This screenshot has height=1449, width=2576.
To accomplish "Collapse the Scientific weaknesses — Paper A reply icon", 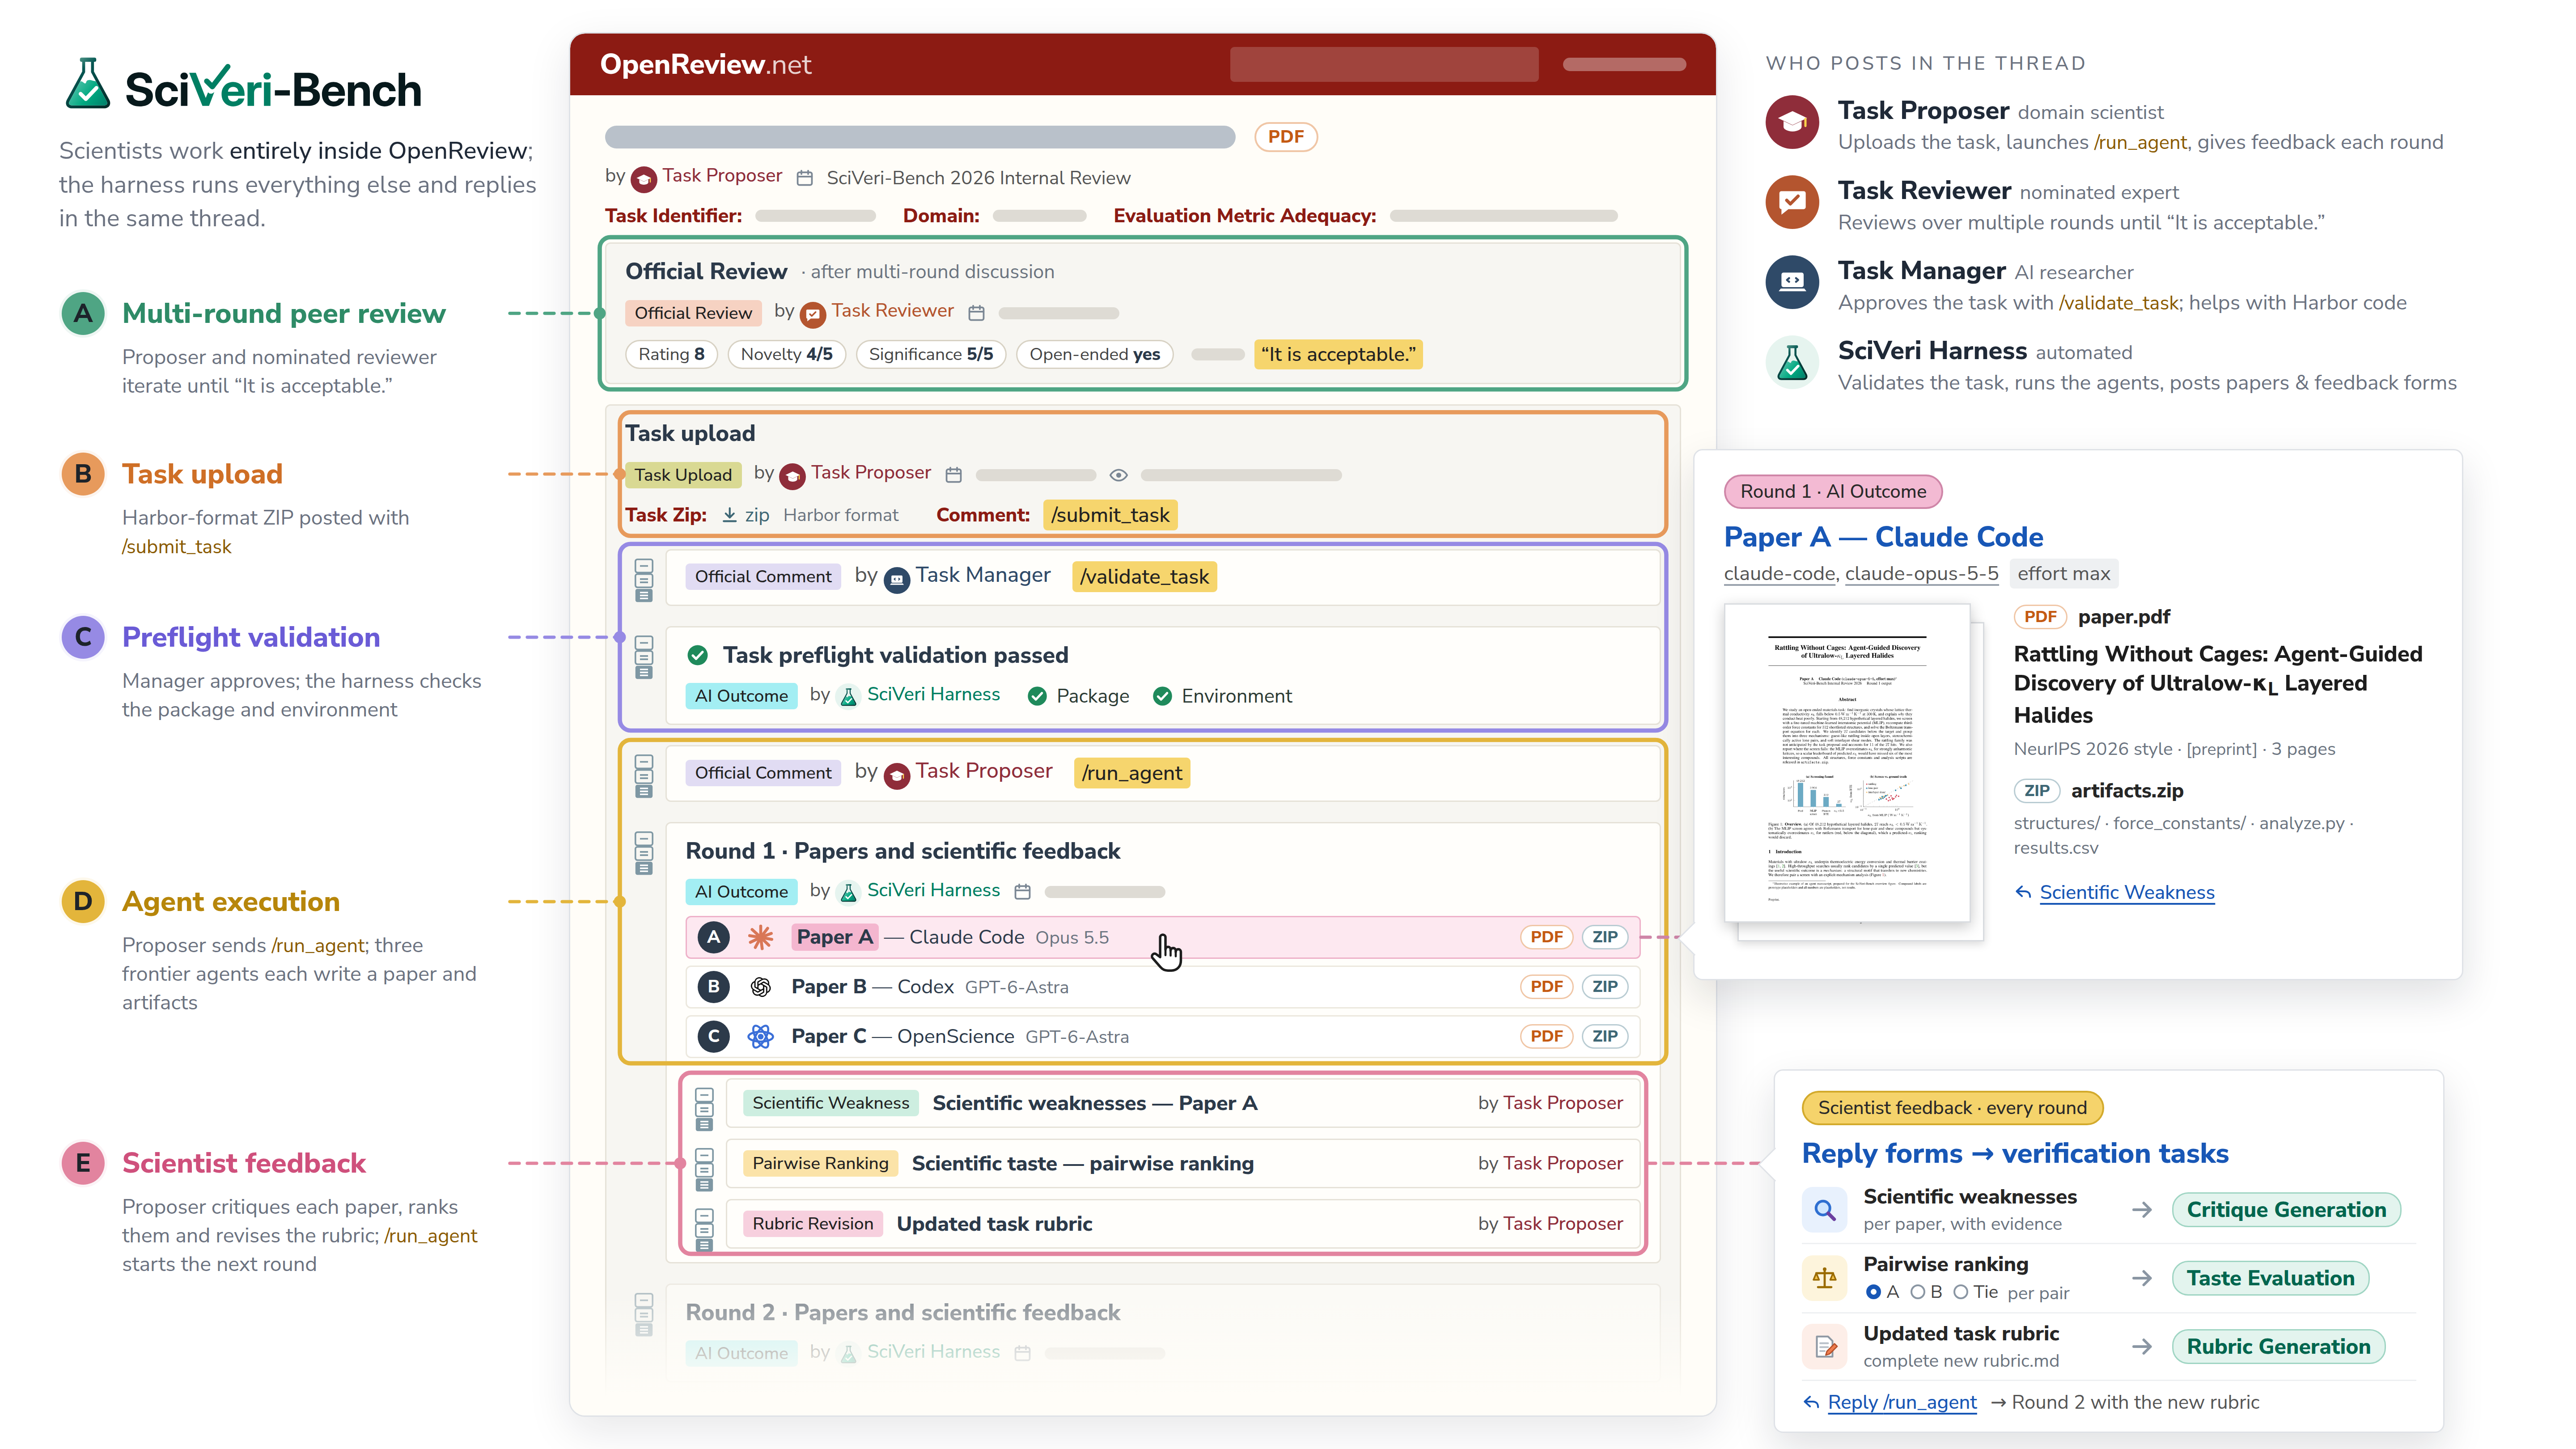I will point(704,1109).
